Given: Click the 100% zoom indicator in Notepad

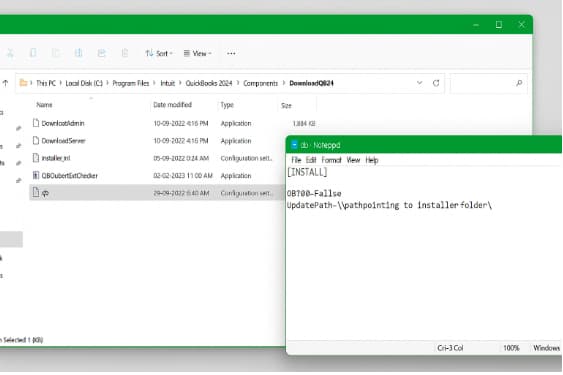Looking at the screenshot, I should (x=511, y=348).
